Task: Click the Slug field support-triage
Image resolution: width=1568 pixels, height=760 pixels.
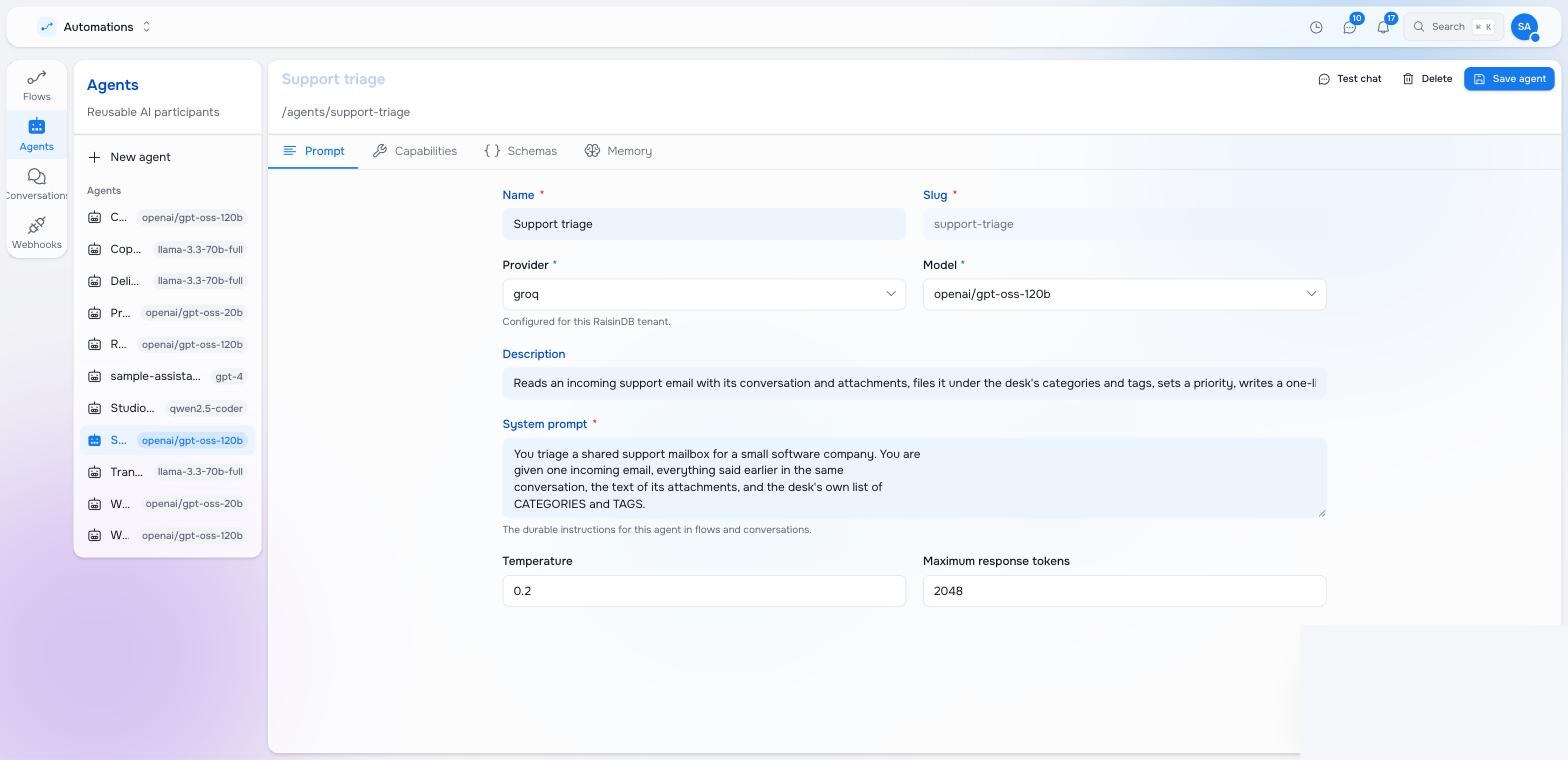Action: (1124, 224)
